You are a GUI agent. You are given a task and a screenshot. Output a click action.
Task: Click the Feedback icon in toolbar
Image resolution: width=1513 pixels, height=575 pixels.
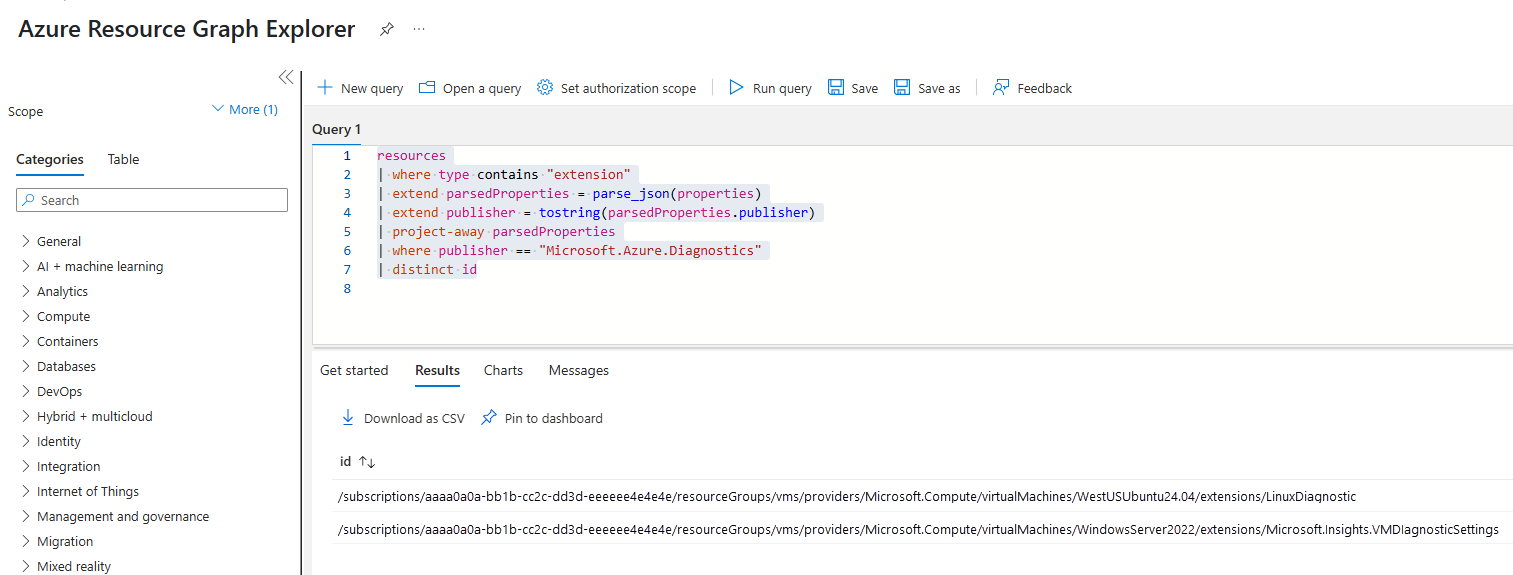(1001, 88)
